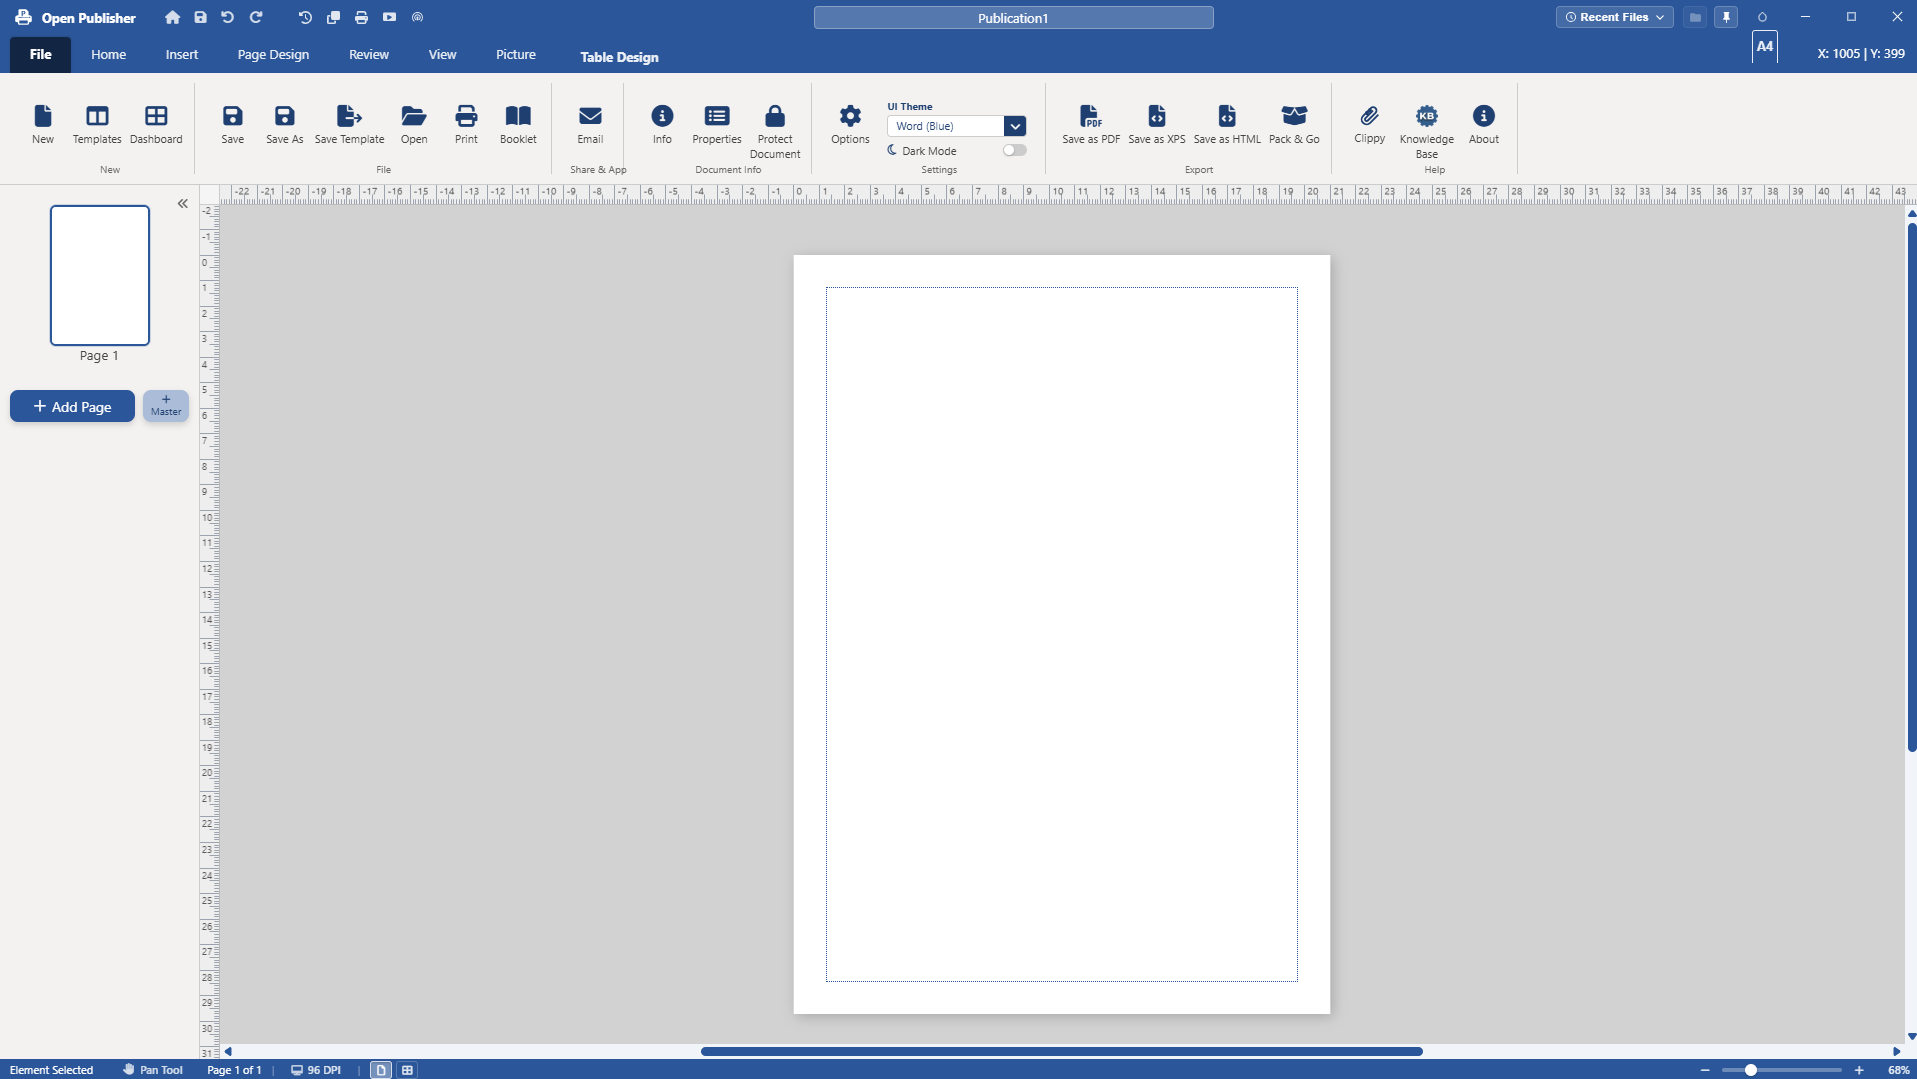The image size is (1917, 1079).
Task: Open the Table Design tab
Action: pos(619,57)
